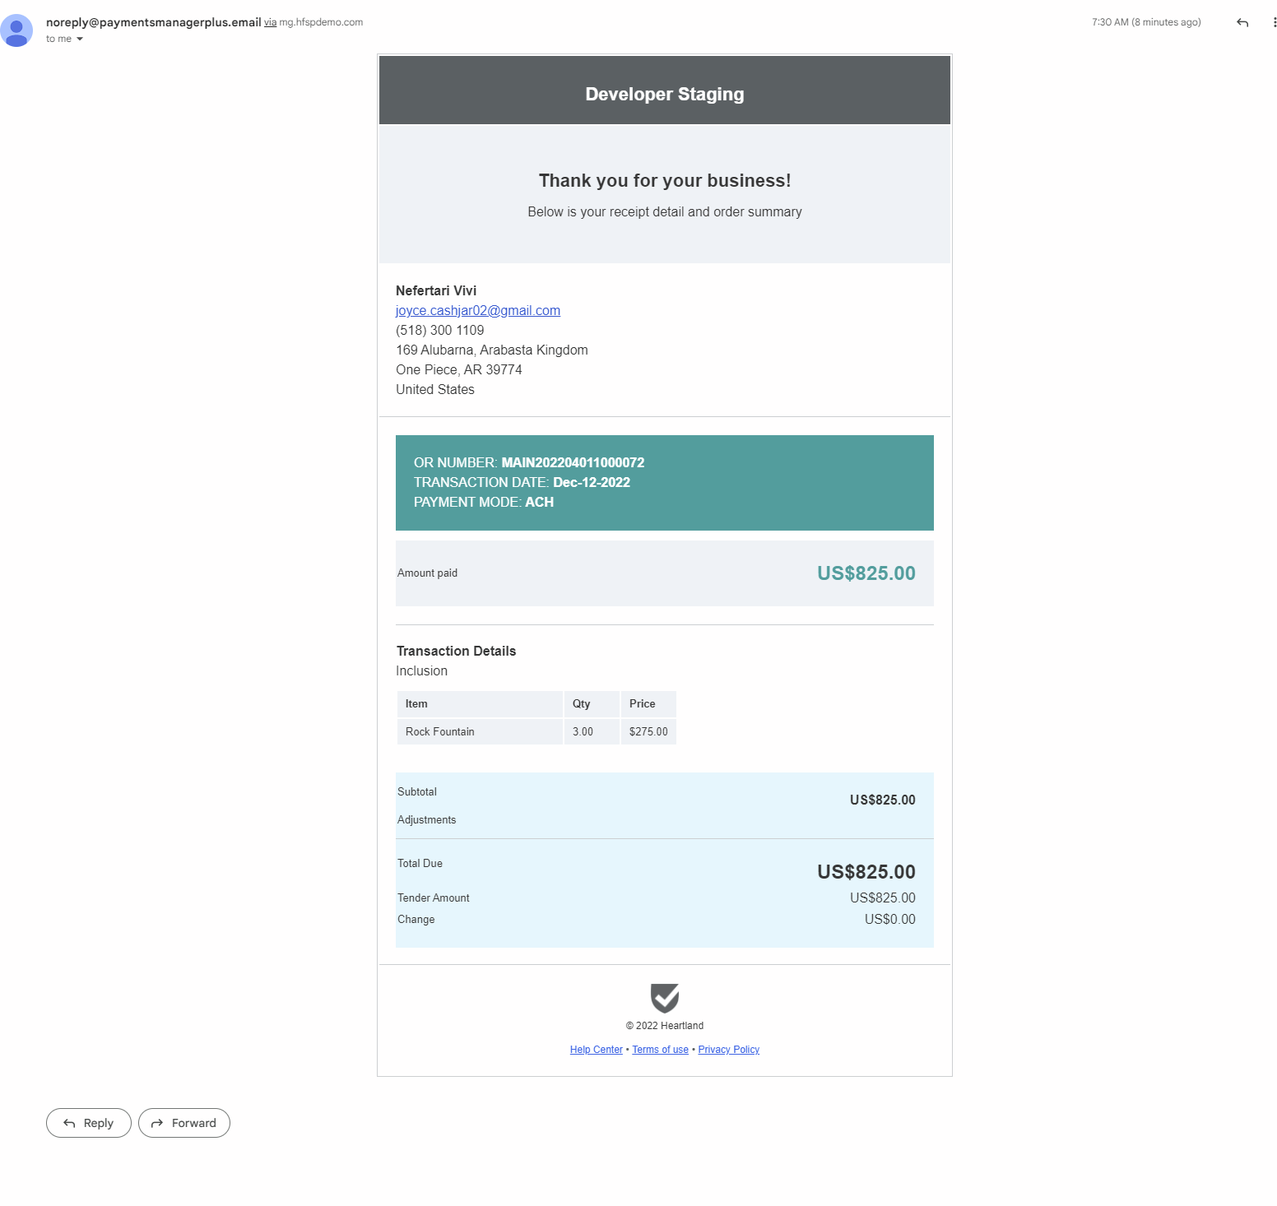Open the Privacy Policy link

coord(728,1049)
